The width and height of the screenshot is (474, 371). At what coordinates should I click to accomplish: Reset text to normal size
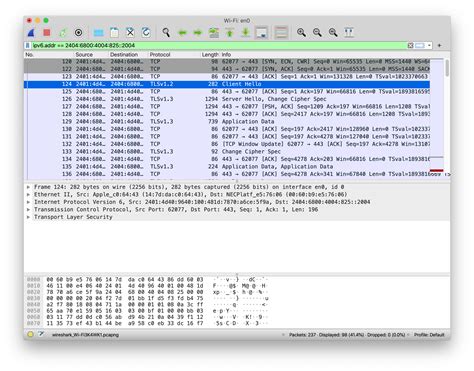click(x=333, y=32)
